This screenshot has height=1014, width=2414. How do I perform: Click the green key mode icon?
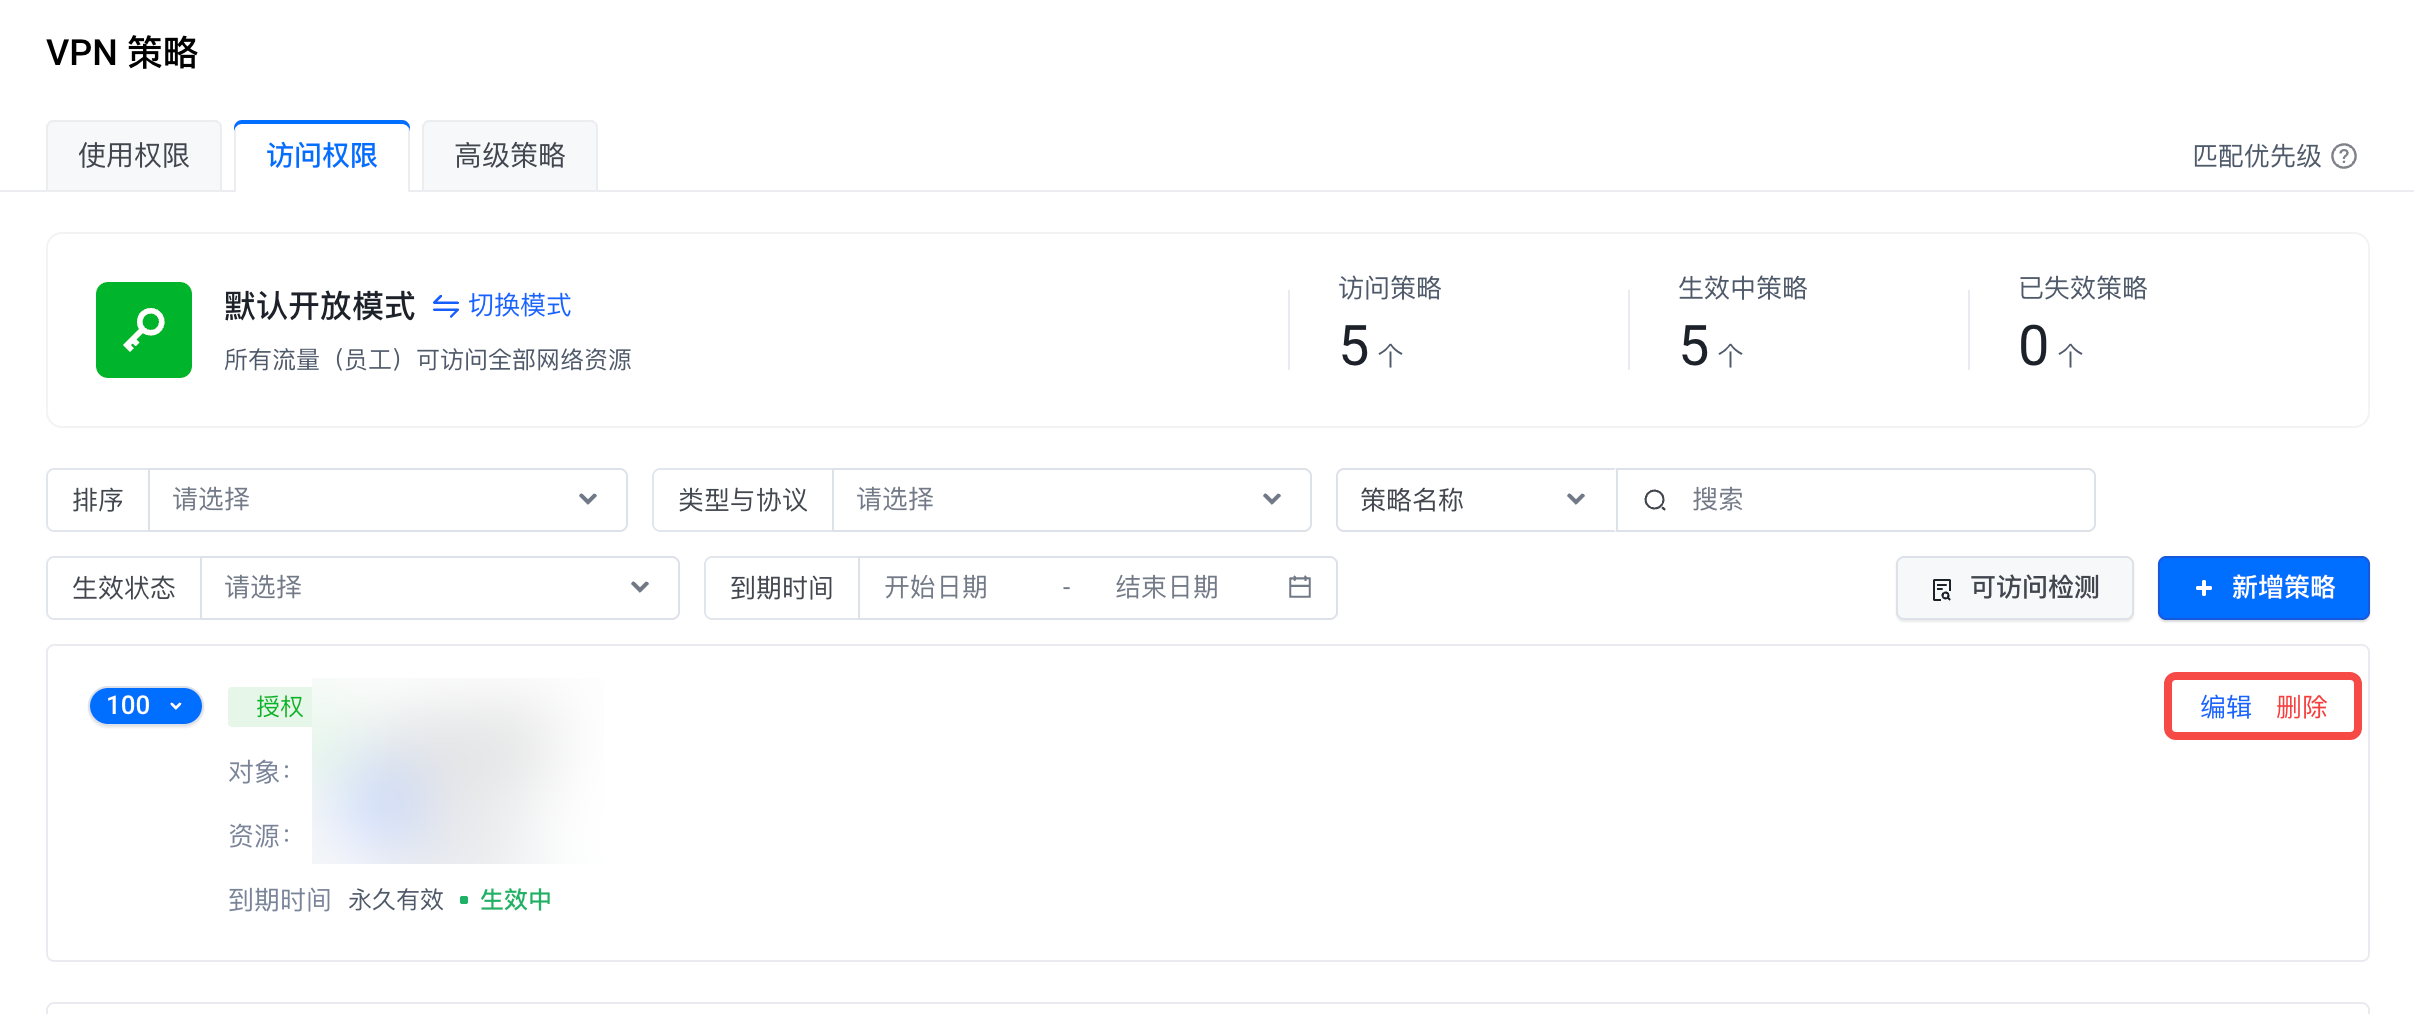144,330
